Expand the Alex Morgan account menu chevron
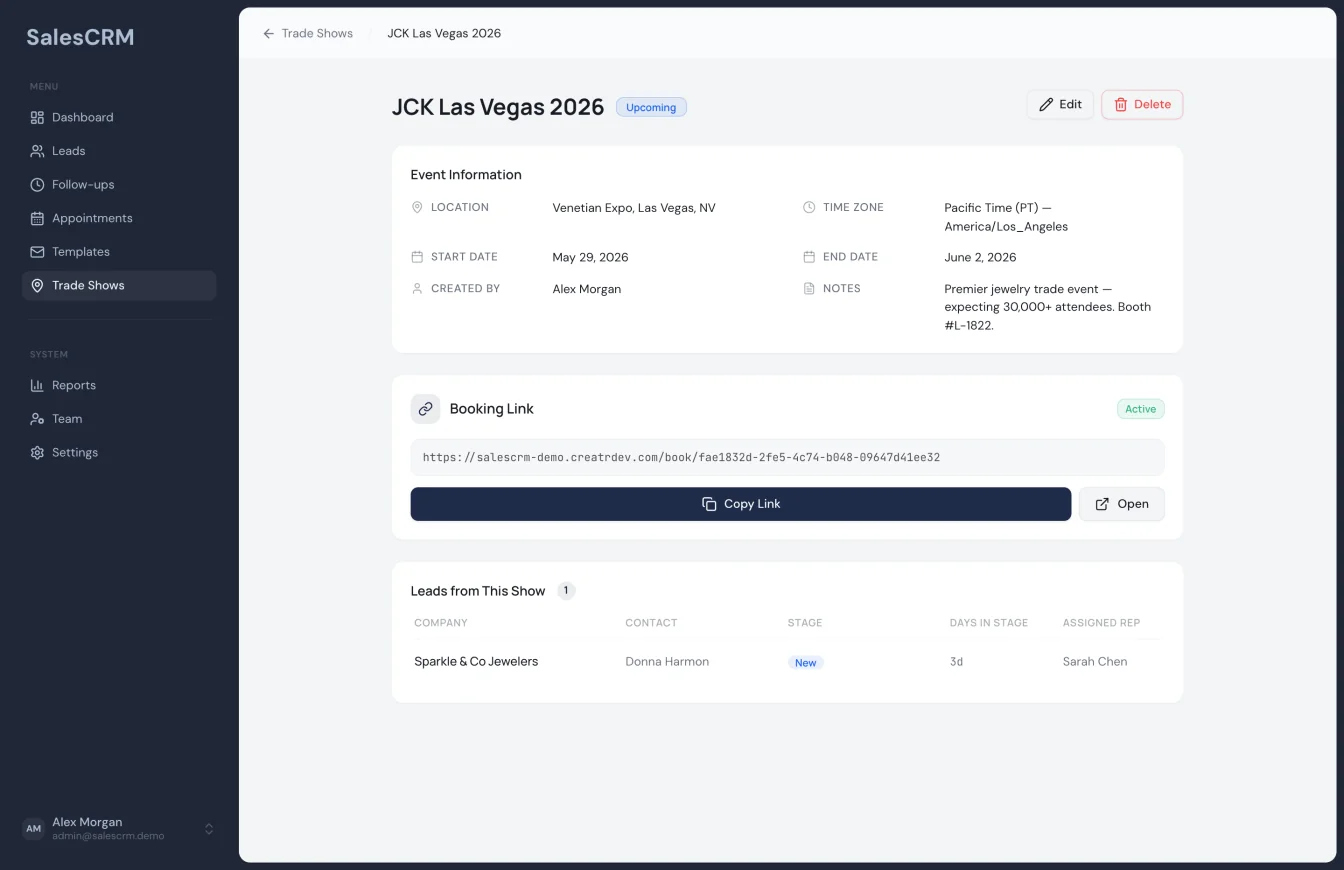 pyautogui.click(x=209, y=828)
